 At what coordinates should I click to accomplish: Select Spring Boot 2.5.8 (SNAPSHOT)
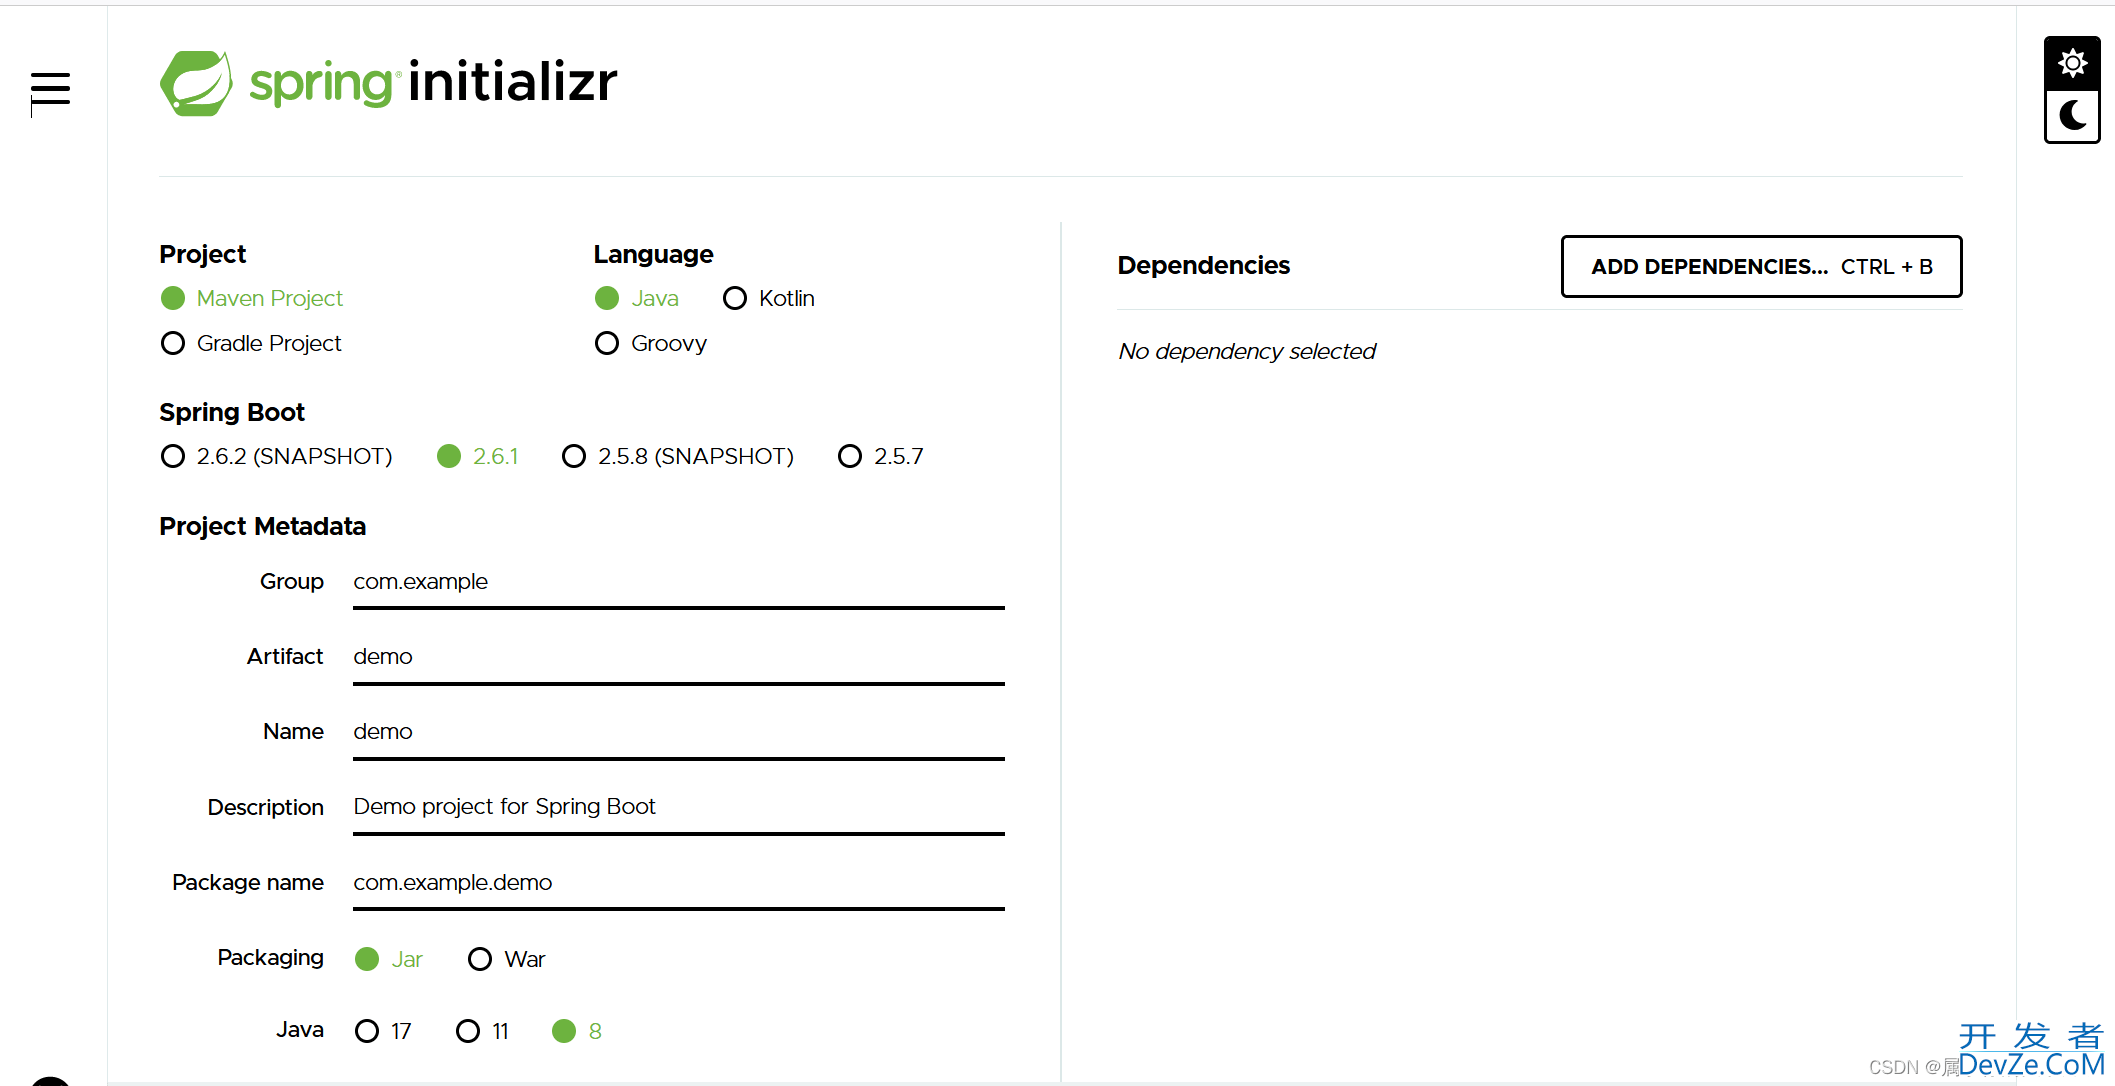point(678,456)
